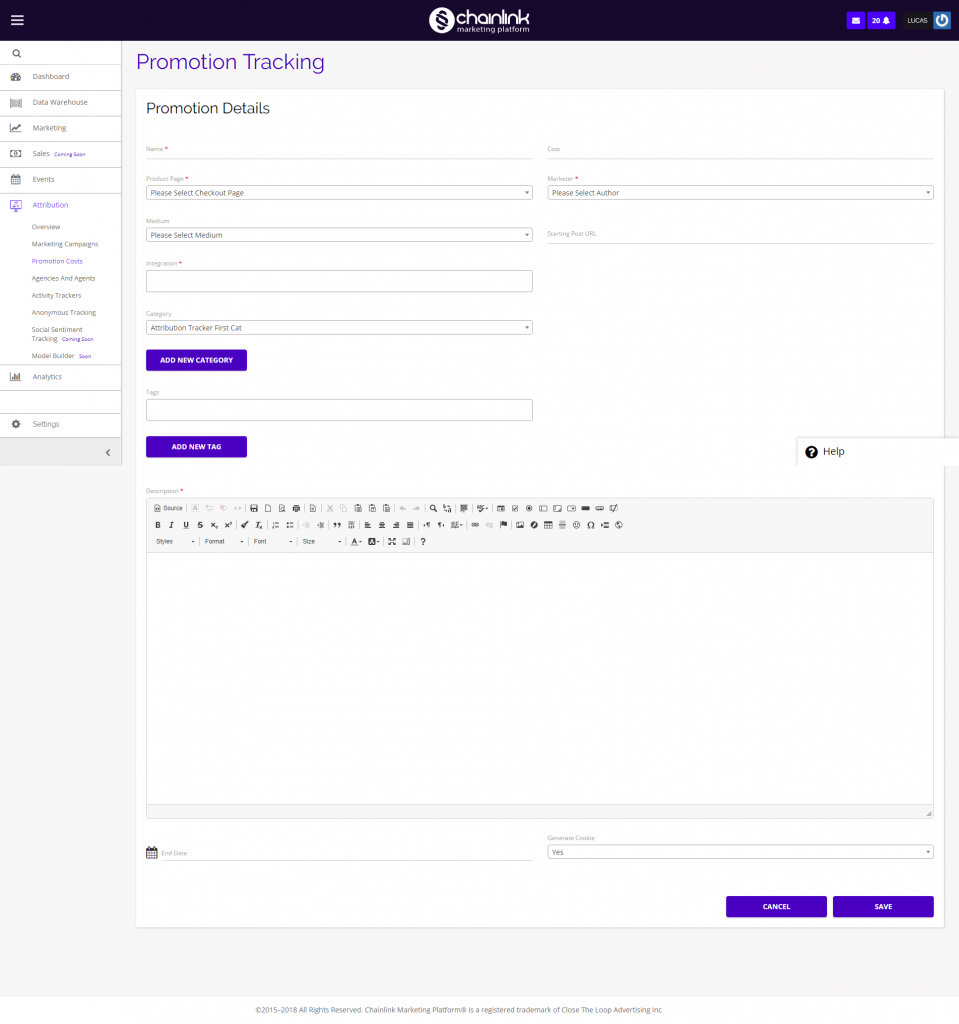Maximize the description editor
The image size is (959, 1024).
[x=392, y=541]
